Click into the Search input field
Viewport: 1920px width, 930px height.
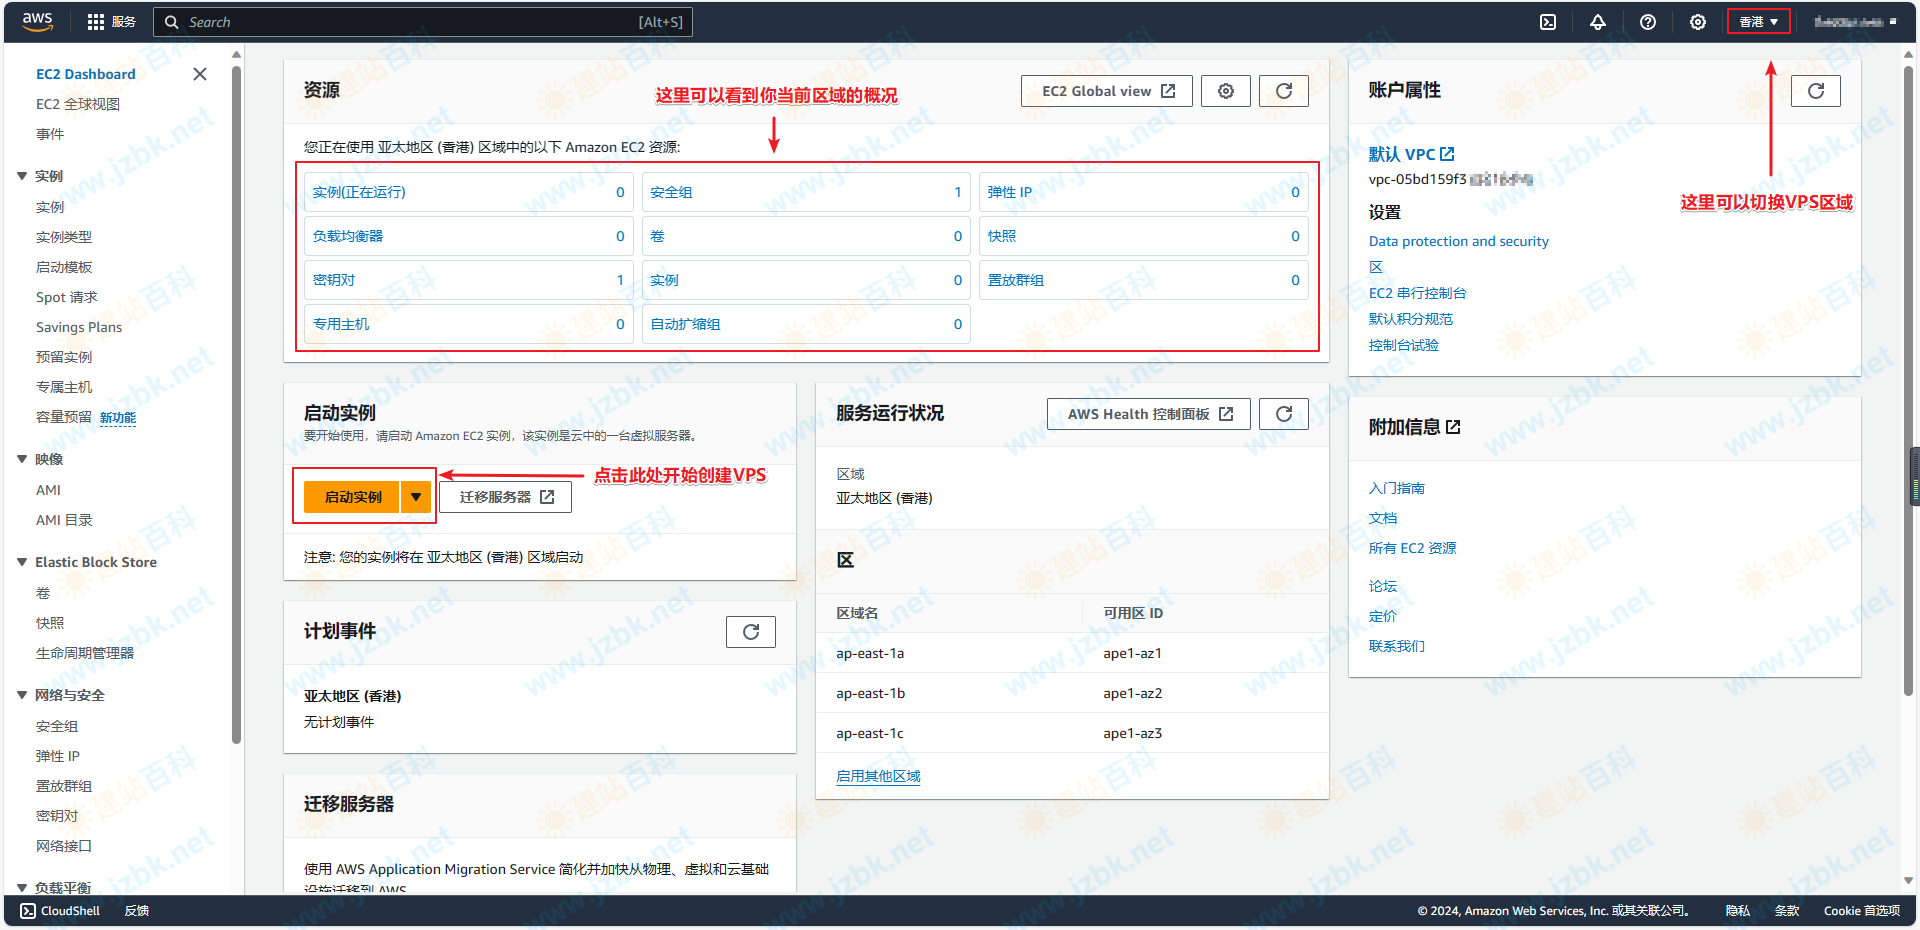[x=422, y=22]
